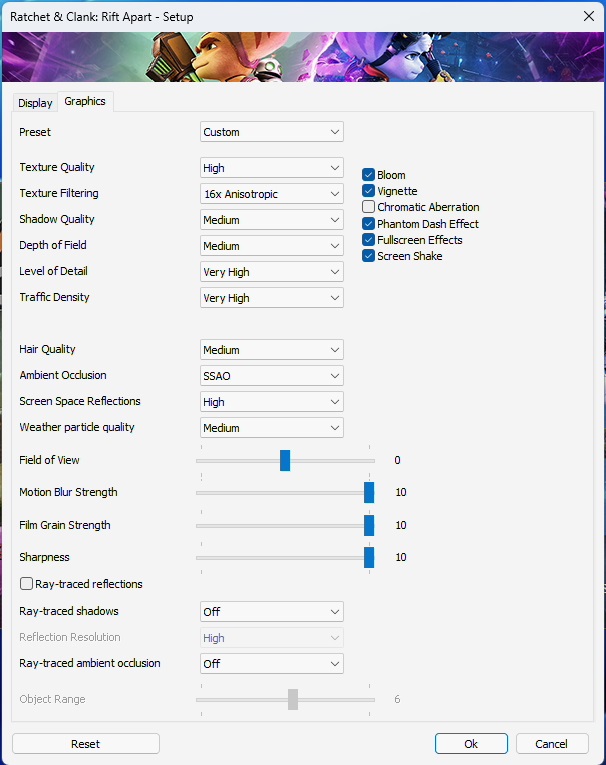This screenshot has width=606, height=765.
Task: Uncheck Fullscreen Effects
Action: pos(368,240)
